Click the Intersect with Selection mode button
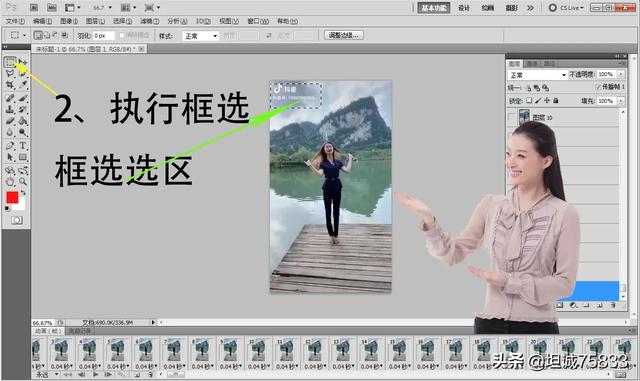640x381 pixels. point(64,36)
